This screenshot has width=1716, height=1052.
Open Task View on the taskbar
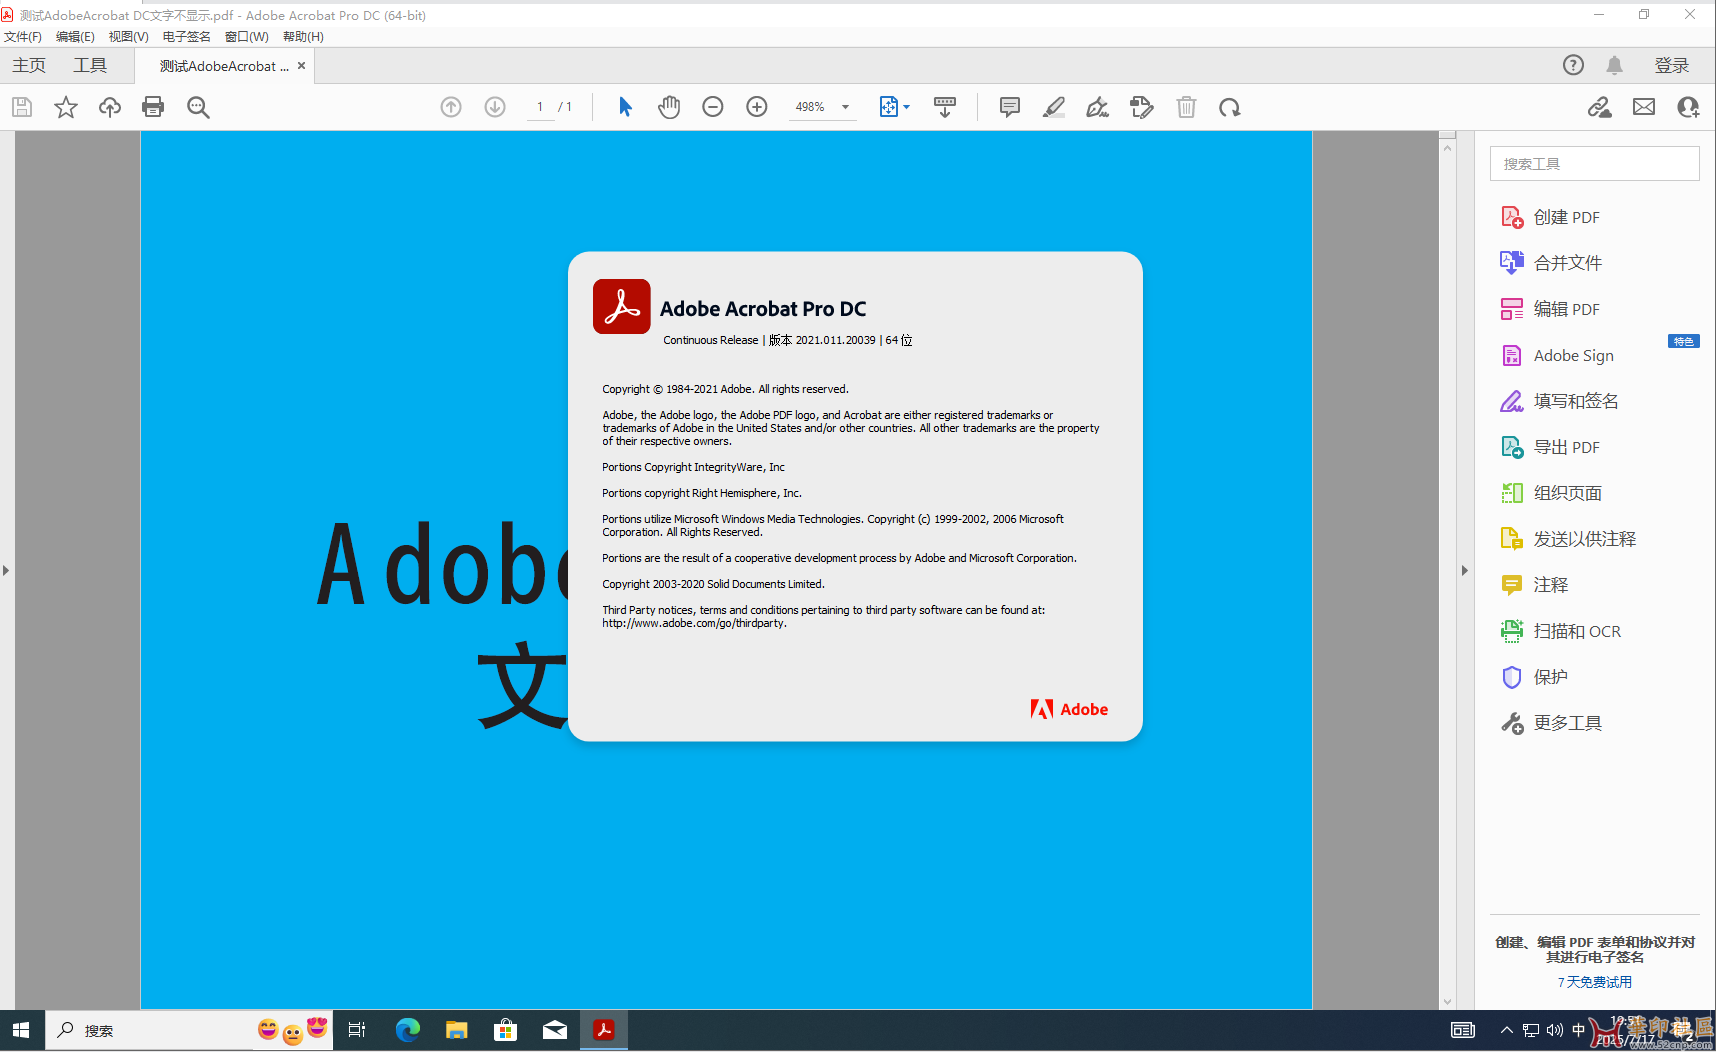tap(357, 1030)
